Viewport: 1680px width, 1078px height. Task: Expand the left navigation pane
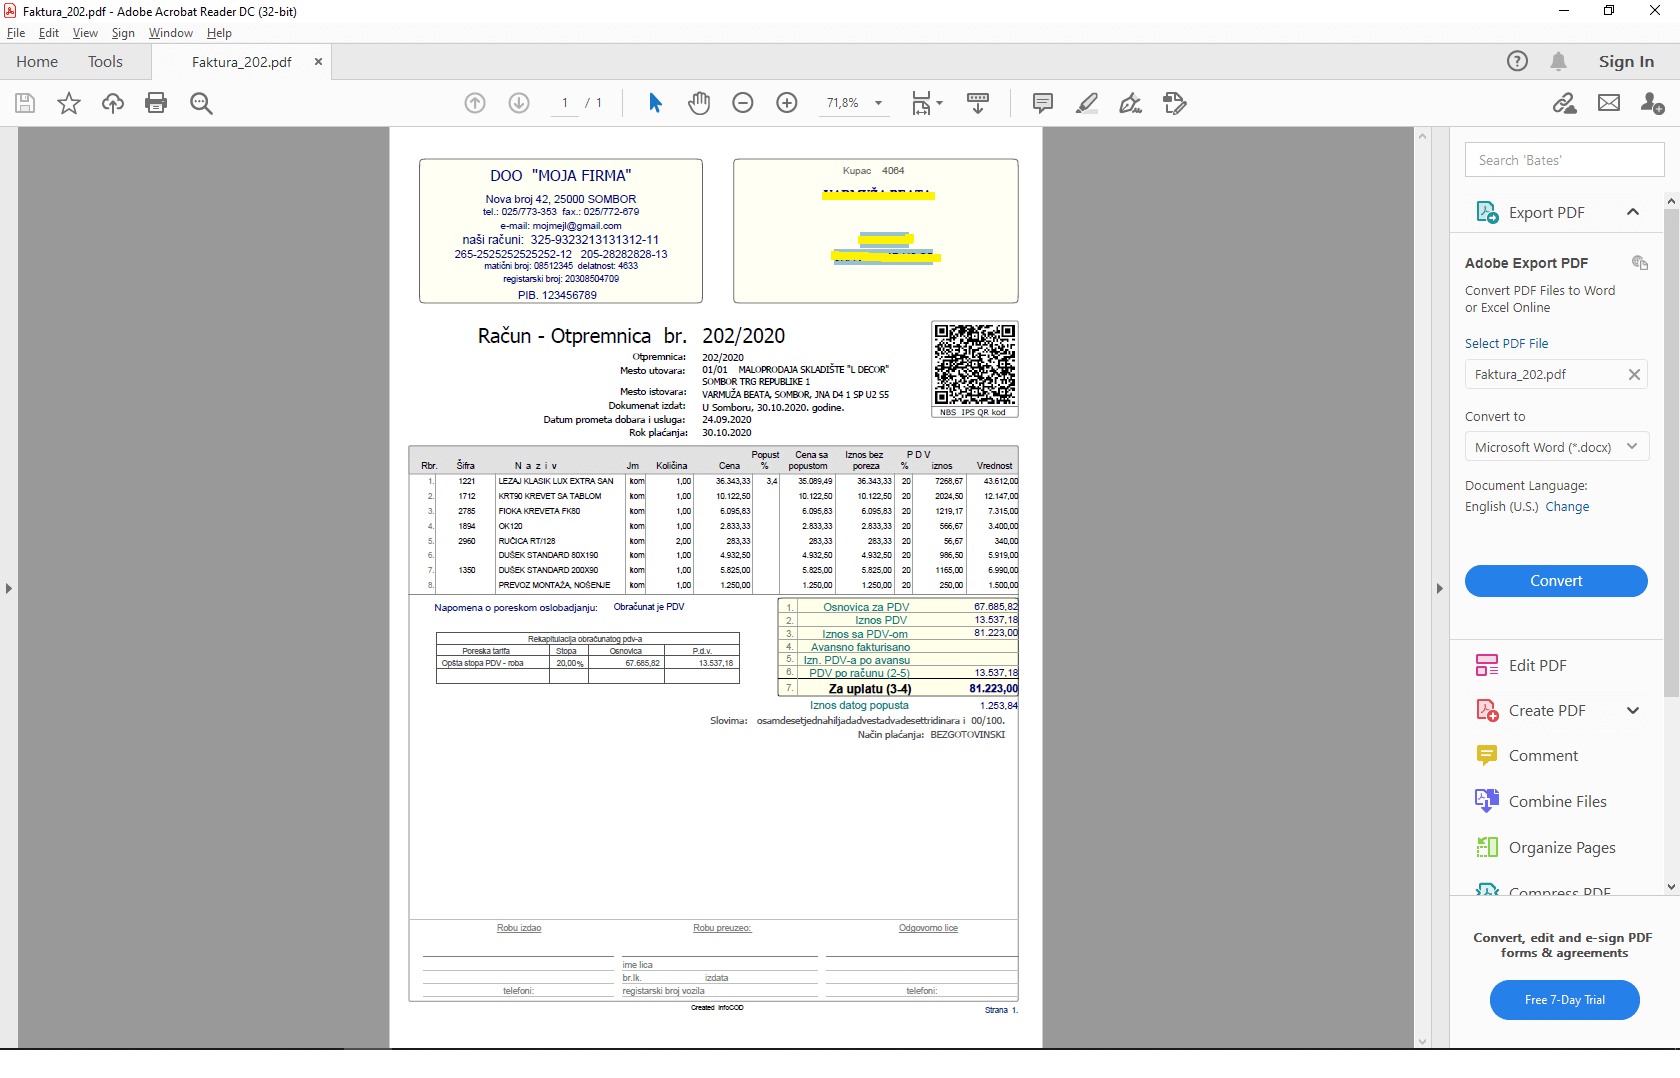(8, 588)
